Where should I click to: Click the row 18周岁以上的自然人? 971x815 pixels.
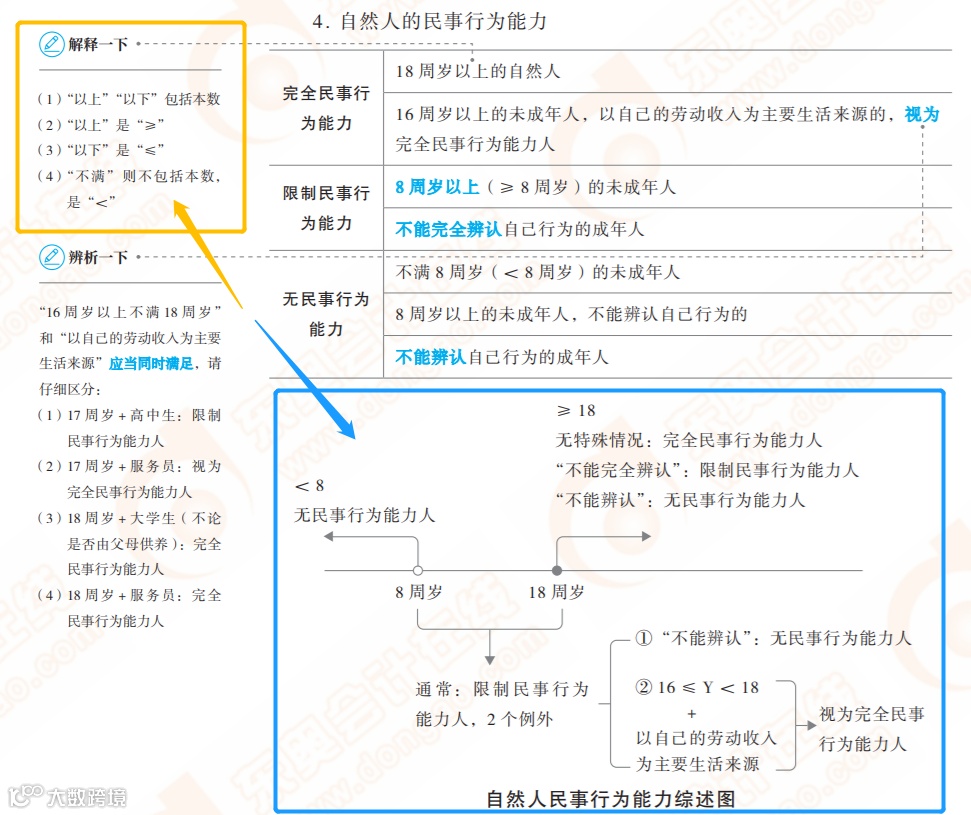coord(668,71)
